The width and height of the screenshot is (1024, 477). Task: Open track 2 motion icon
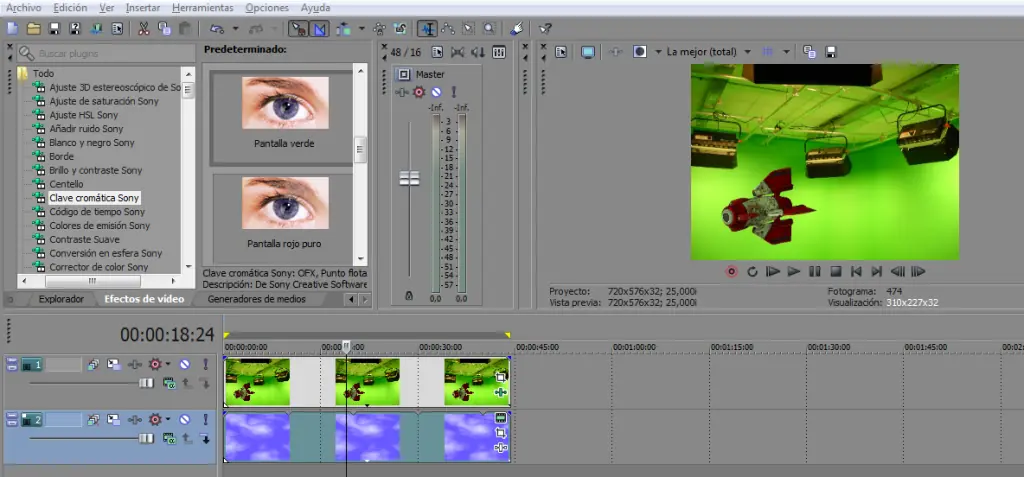pos(114,419)
